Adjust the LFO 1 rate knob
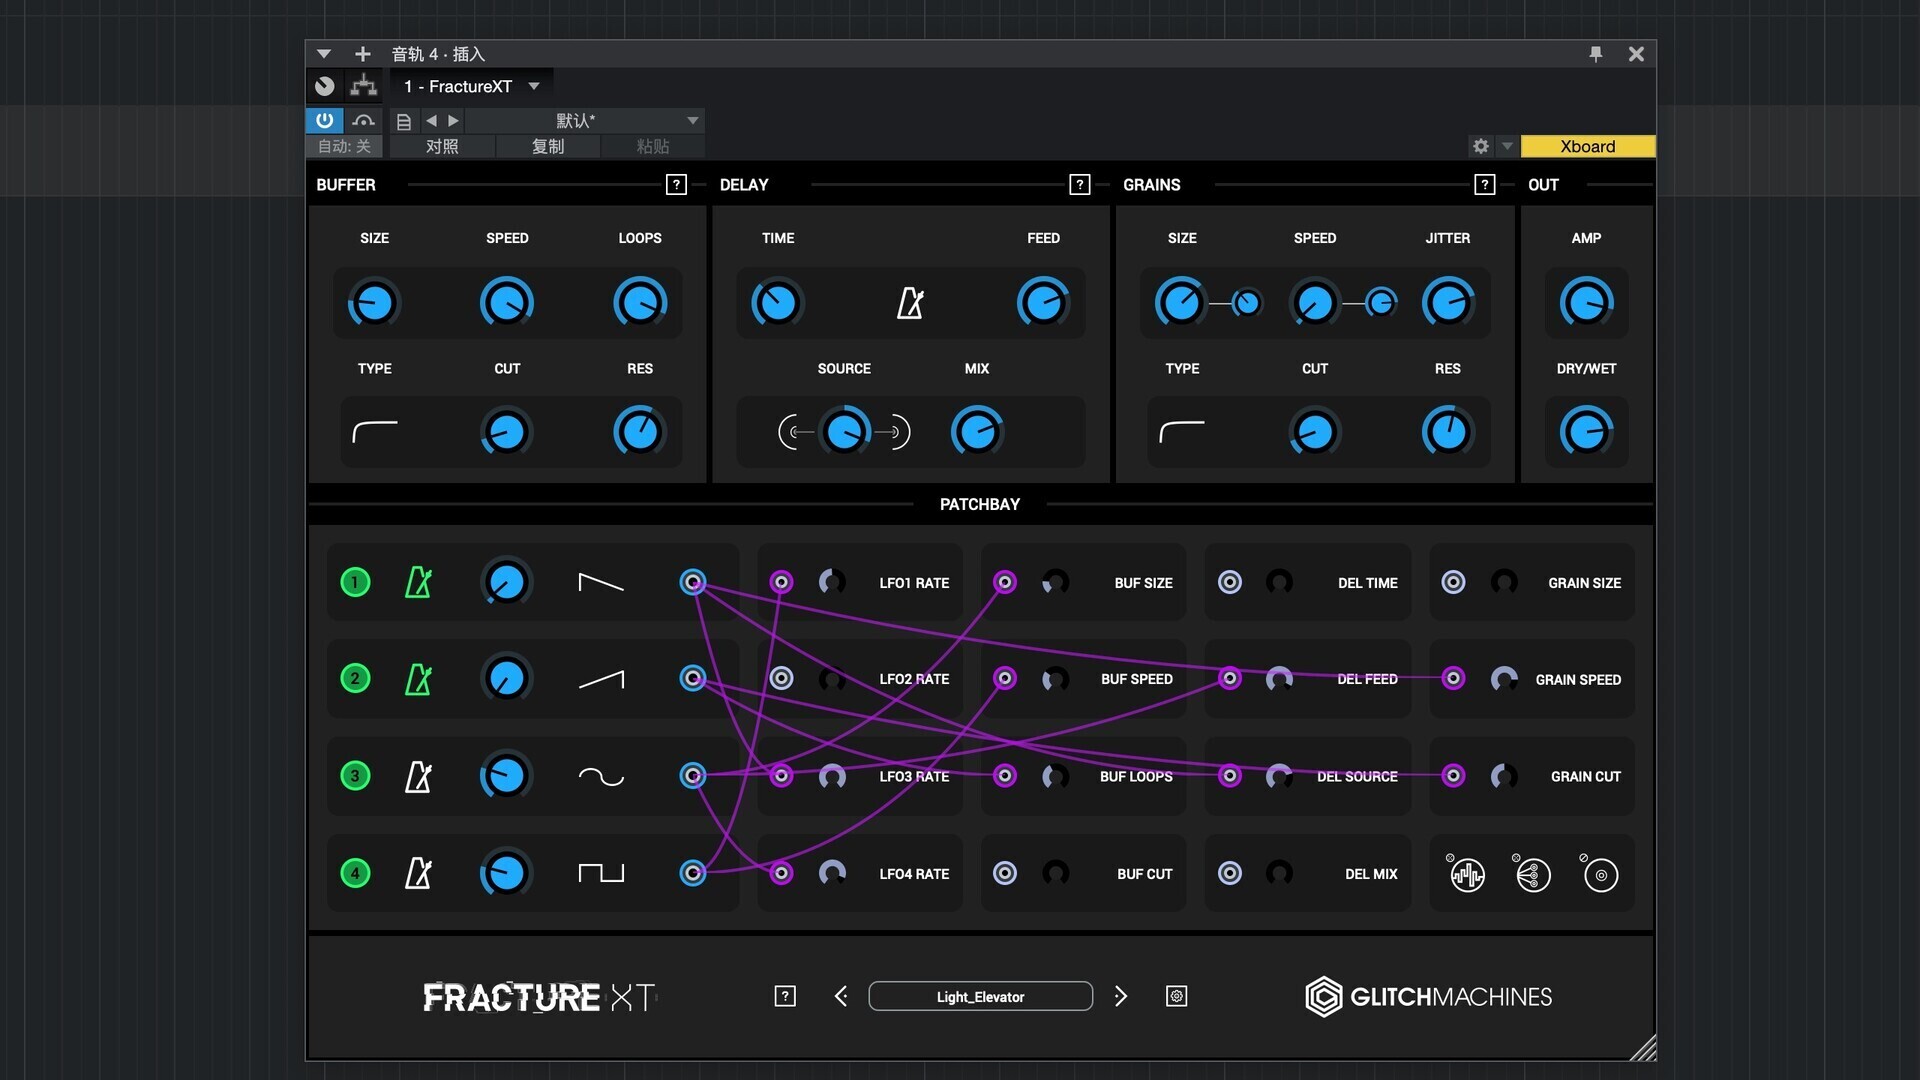 tap(506, 582)
